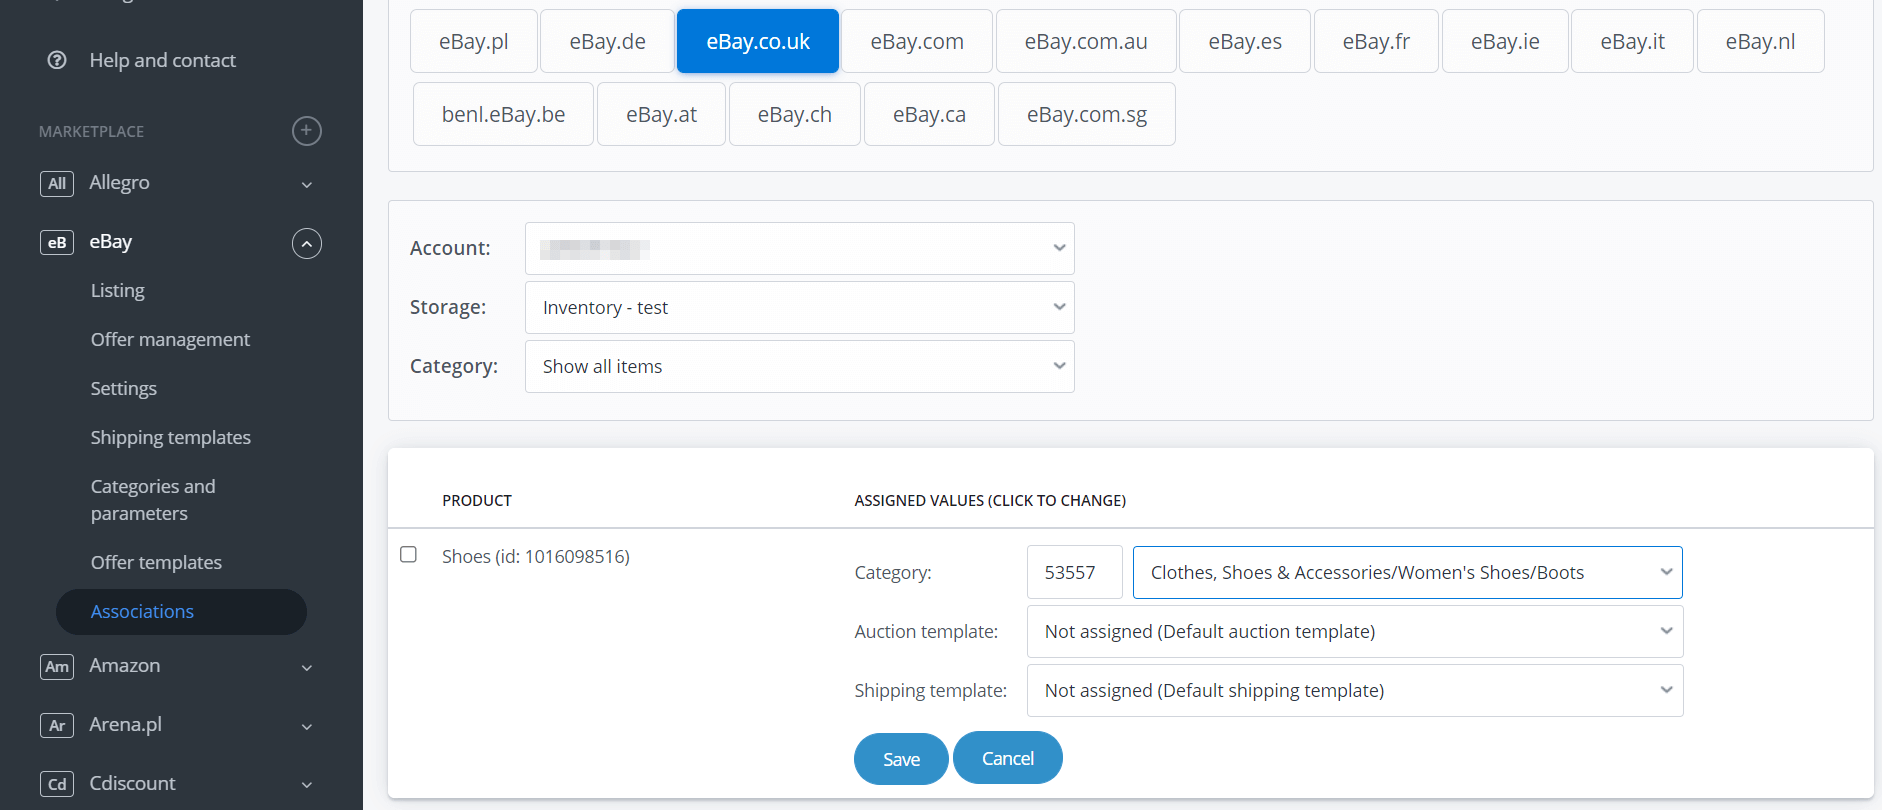Image resolution: width=1882 pixels, height=810 pixels.
Task: Open the eBay Listing page
Action: (x=118, y=290)
